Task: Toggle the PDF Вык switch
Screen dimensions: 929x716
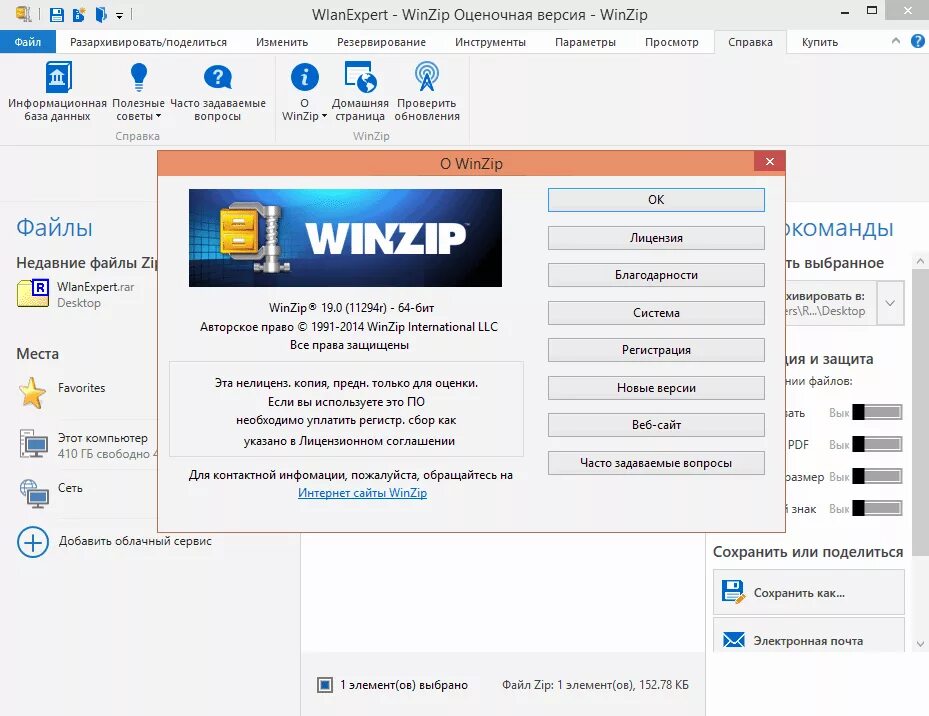Action: [x=877, y=444]
